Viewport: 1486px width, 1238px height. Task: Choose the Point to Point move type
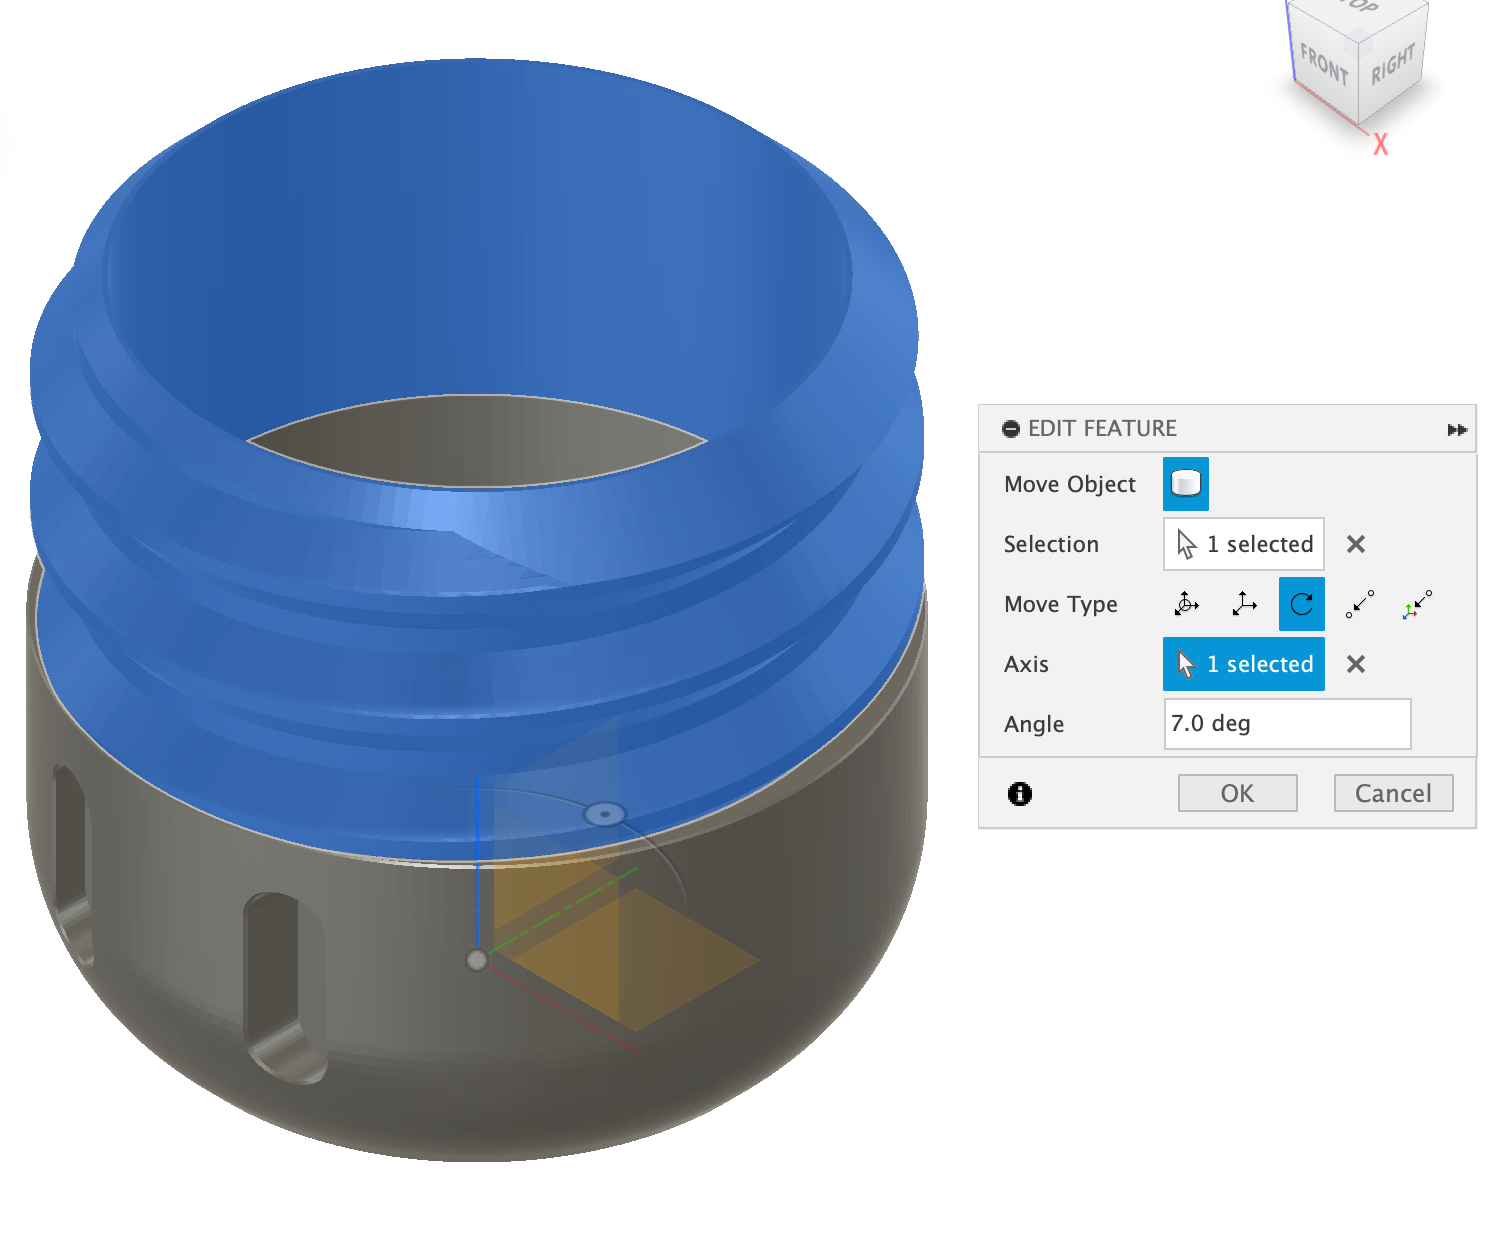coord(1360,604)
